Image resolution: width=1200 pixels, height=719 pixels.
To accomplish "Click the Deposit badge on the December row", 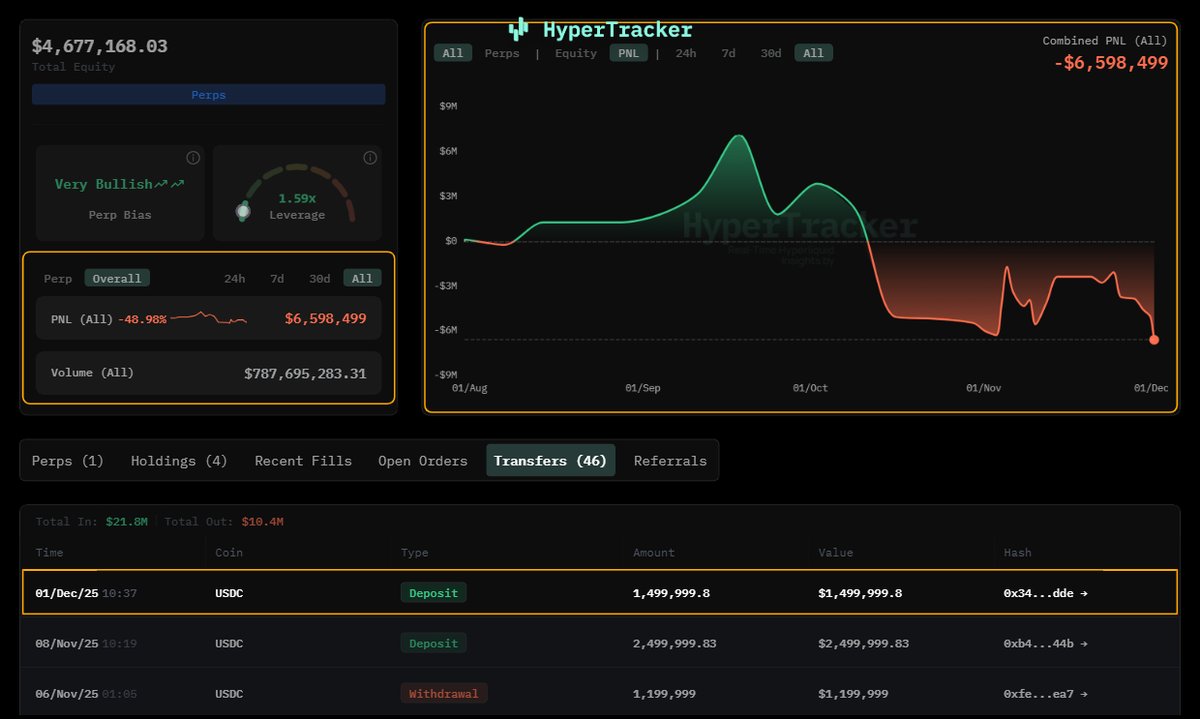I will [433, 592].
